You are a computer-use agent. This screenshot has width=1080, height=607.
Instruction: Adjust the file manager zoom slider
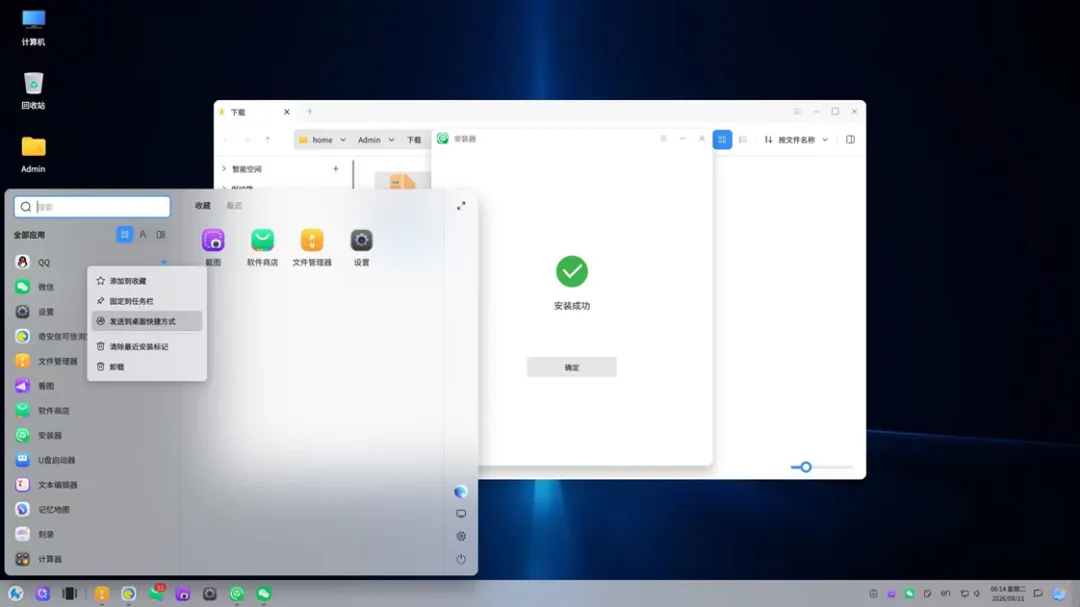click(806, 467)
